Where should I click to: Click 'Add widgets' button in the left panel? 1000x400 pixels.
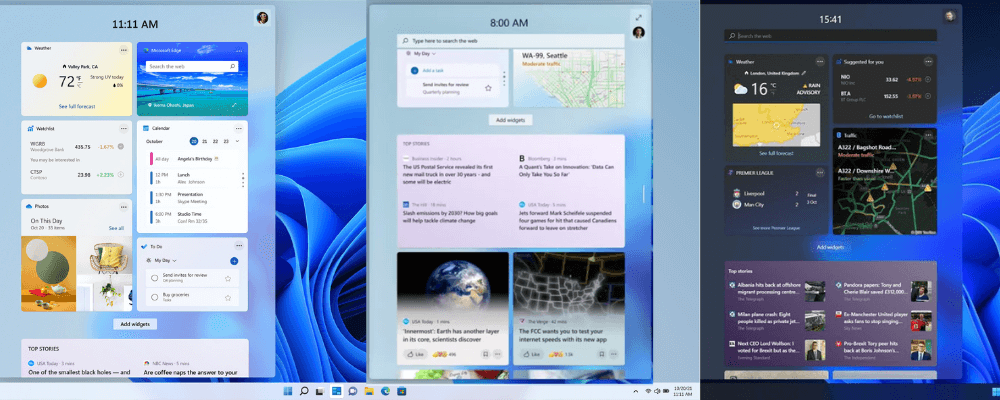(134, 324)
